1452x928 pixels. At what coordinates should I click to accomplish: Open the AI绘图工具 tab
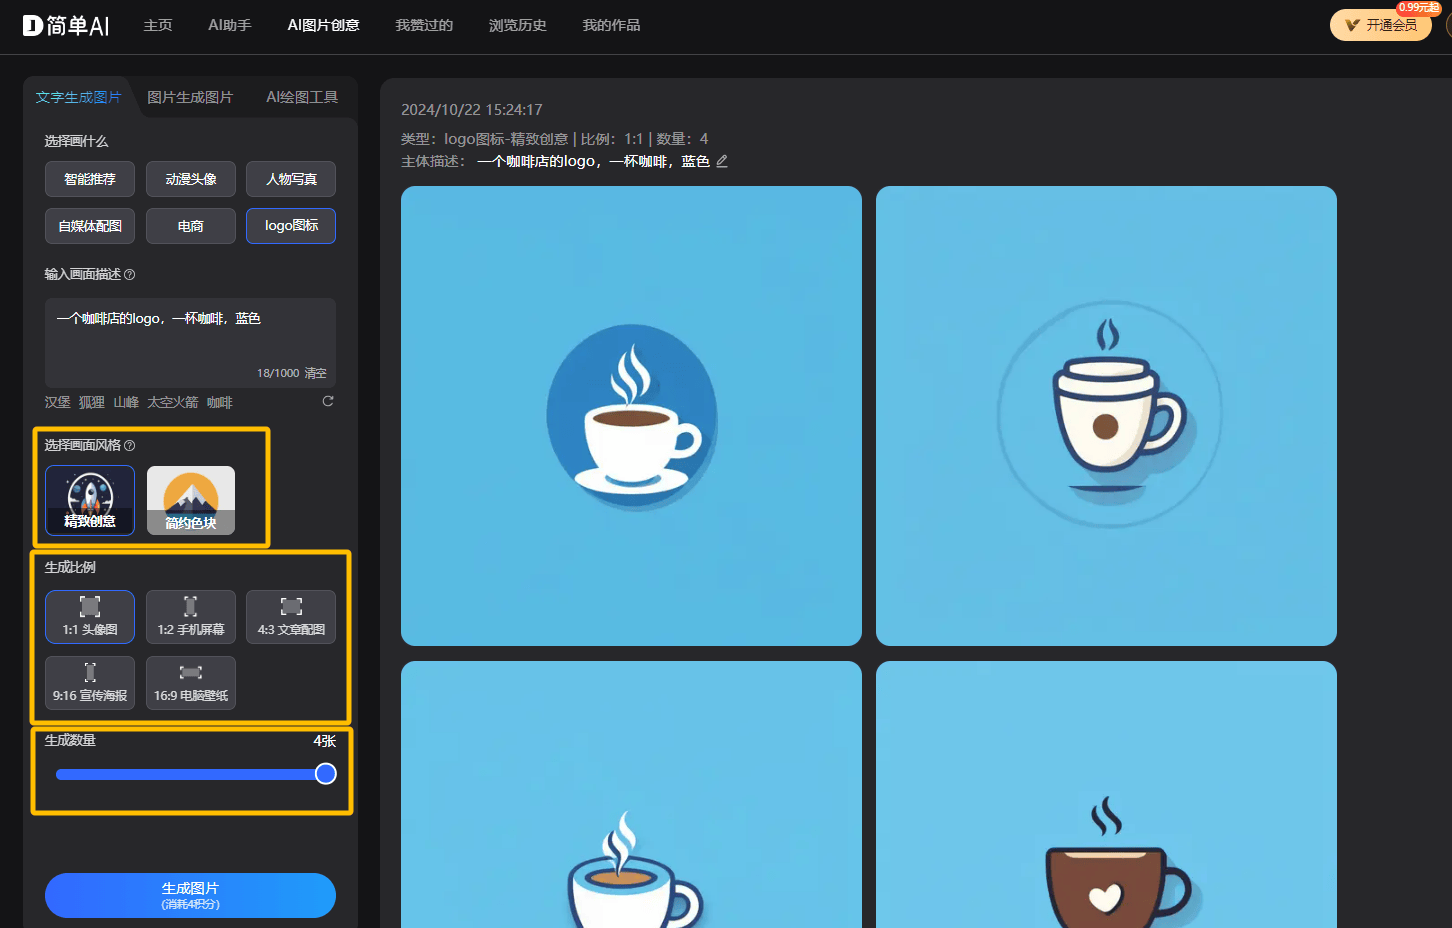click(x=302, y=97)
